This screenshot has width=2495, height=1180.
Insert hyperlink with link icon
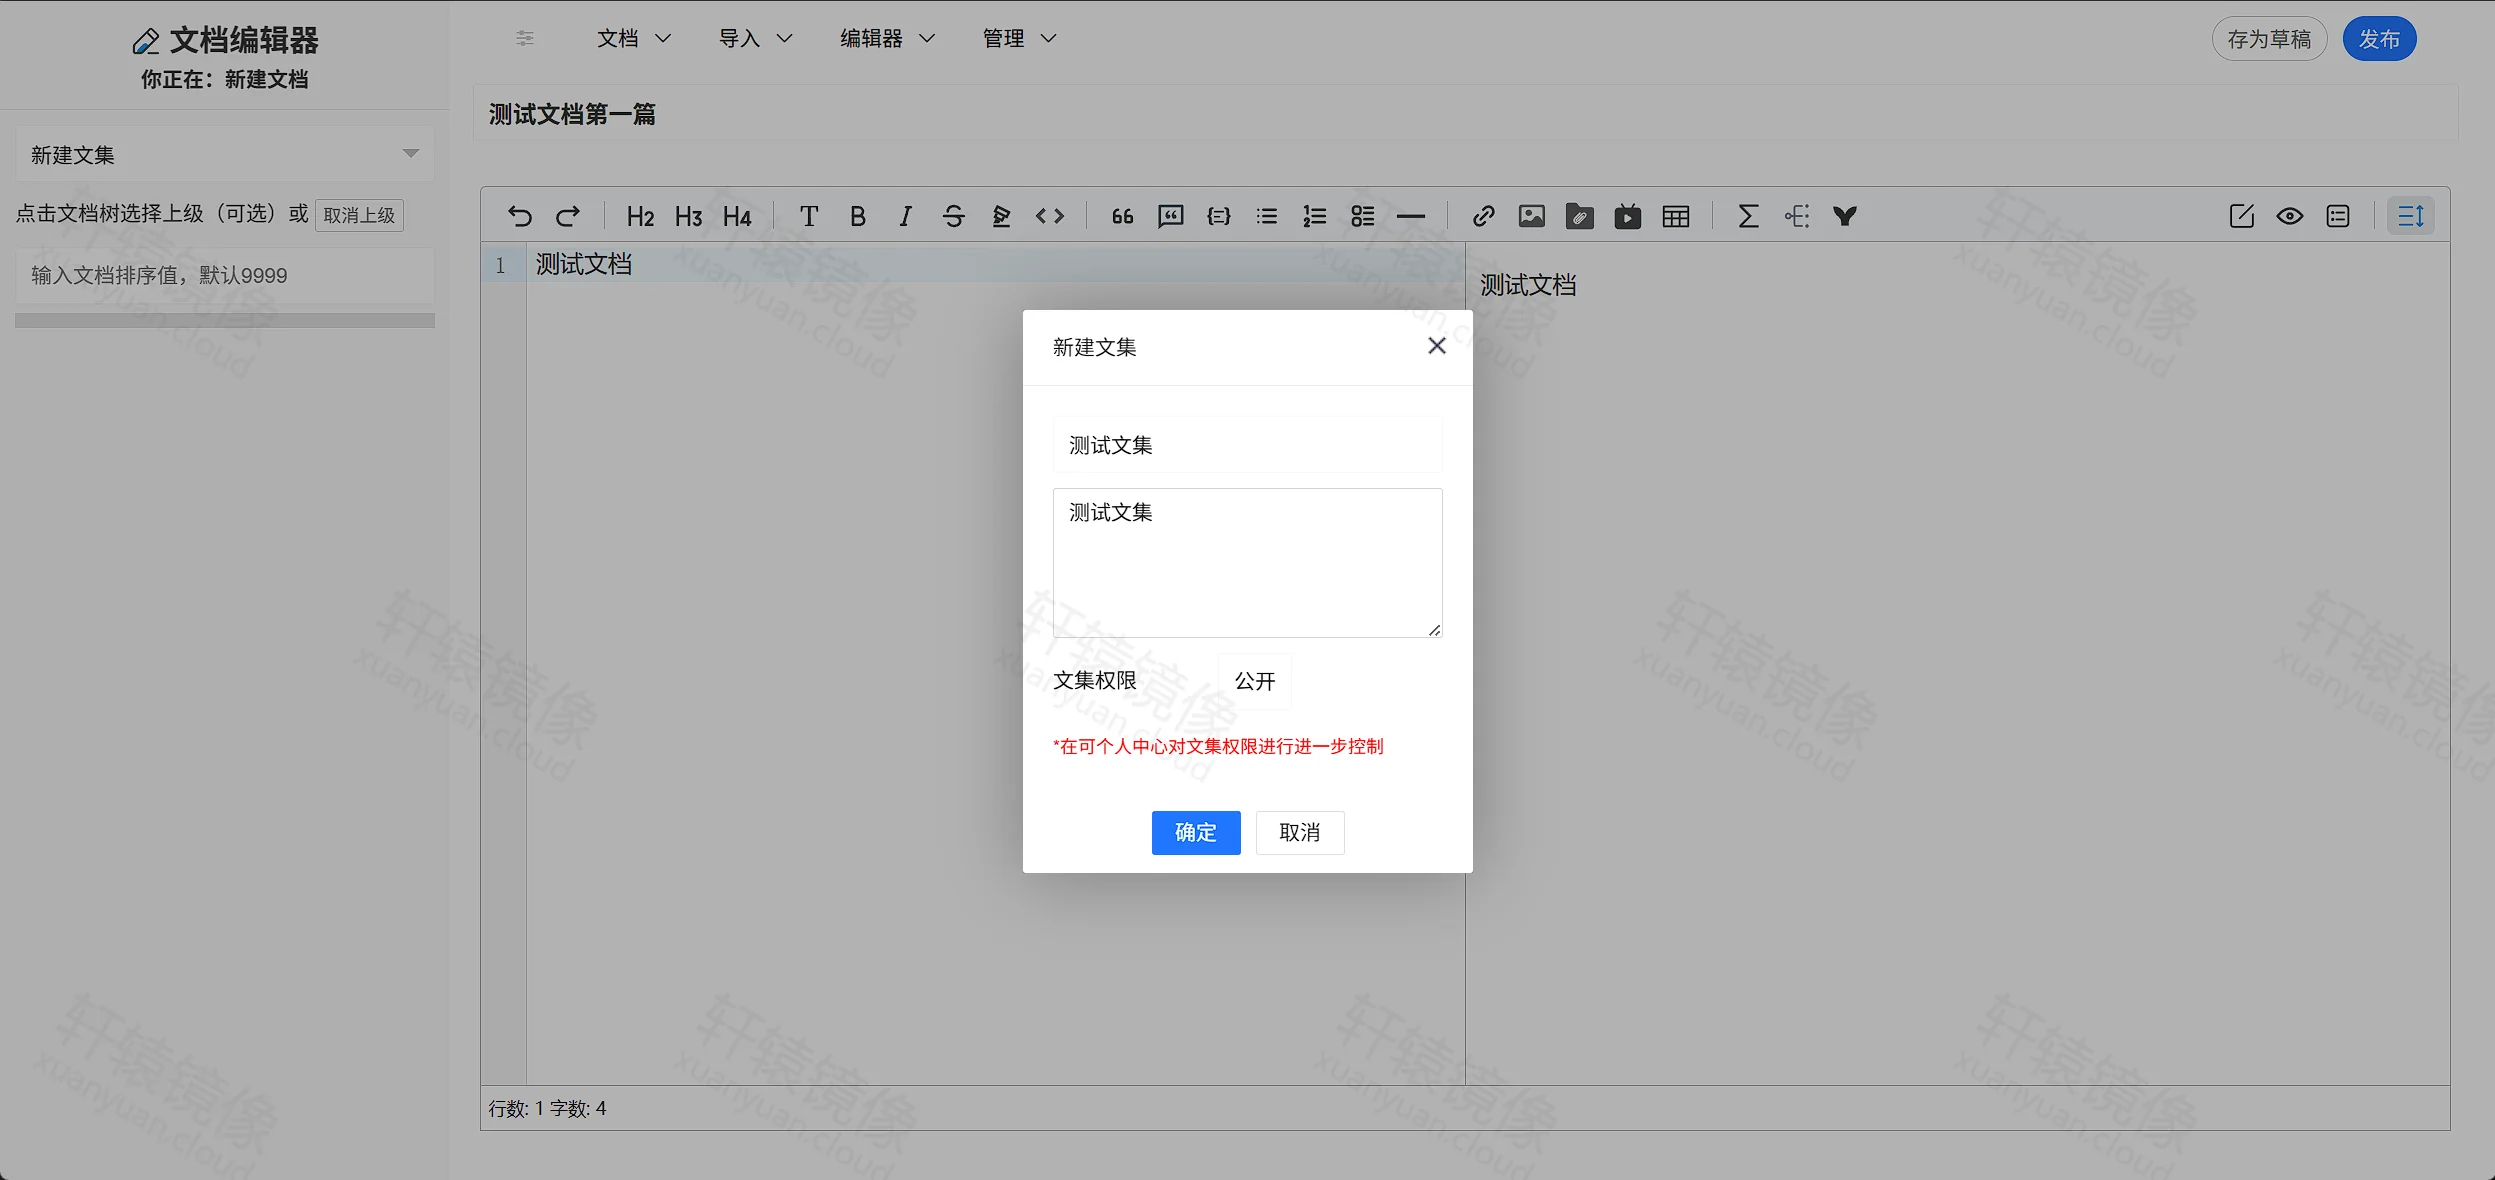1483,216
